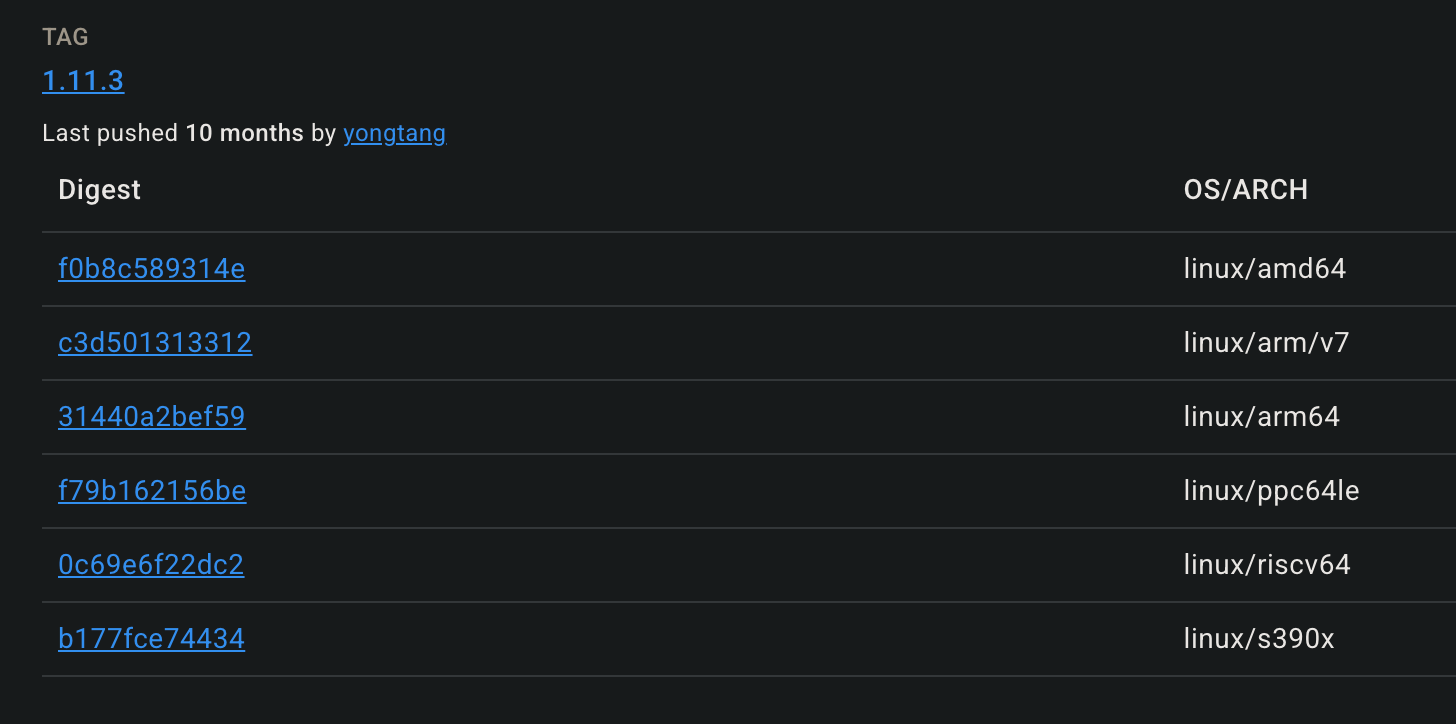
Task: Select the linux/arm/v7 architecture text
Action: [x=1266, y=343]
